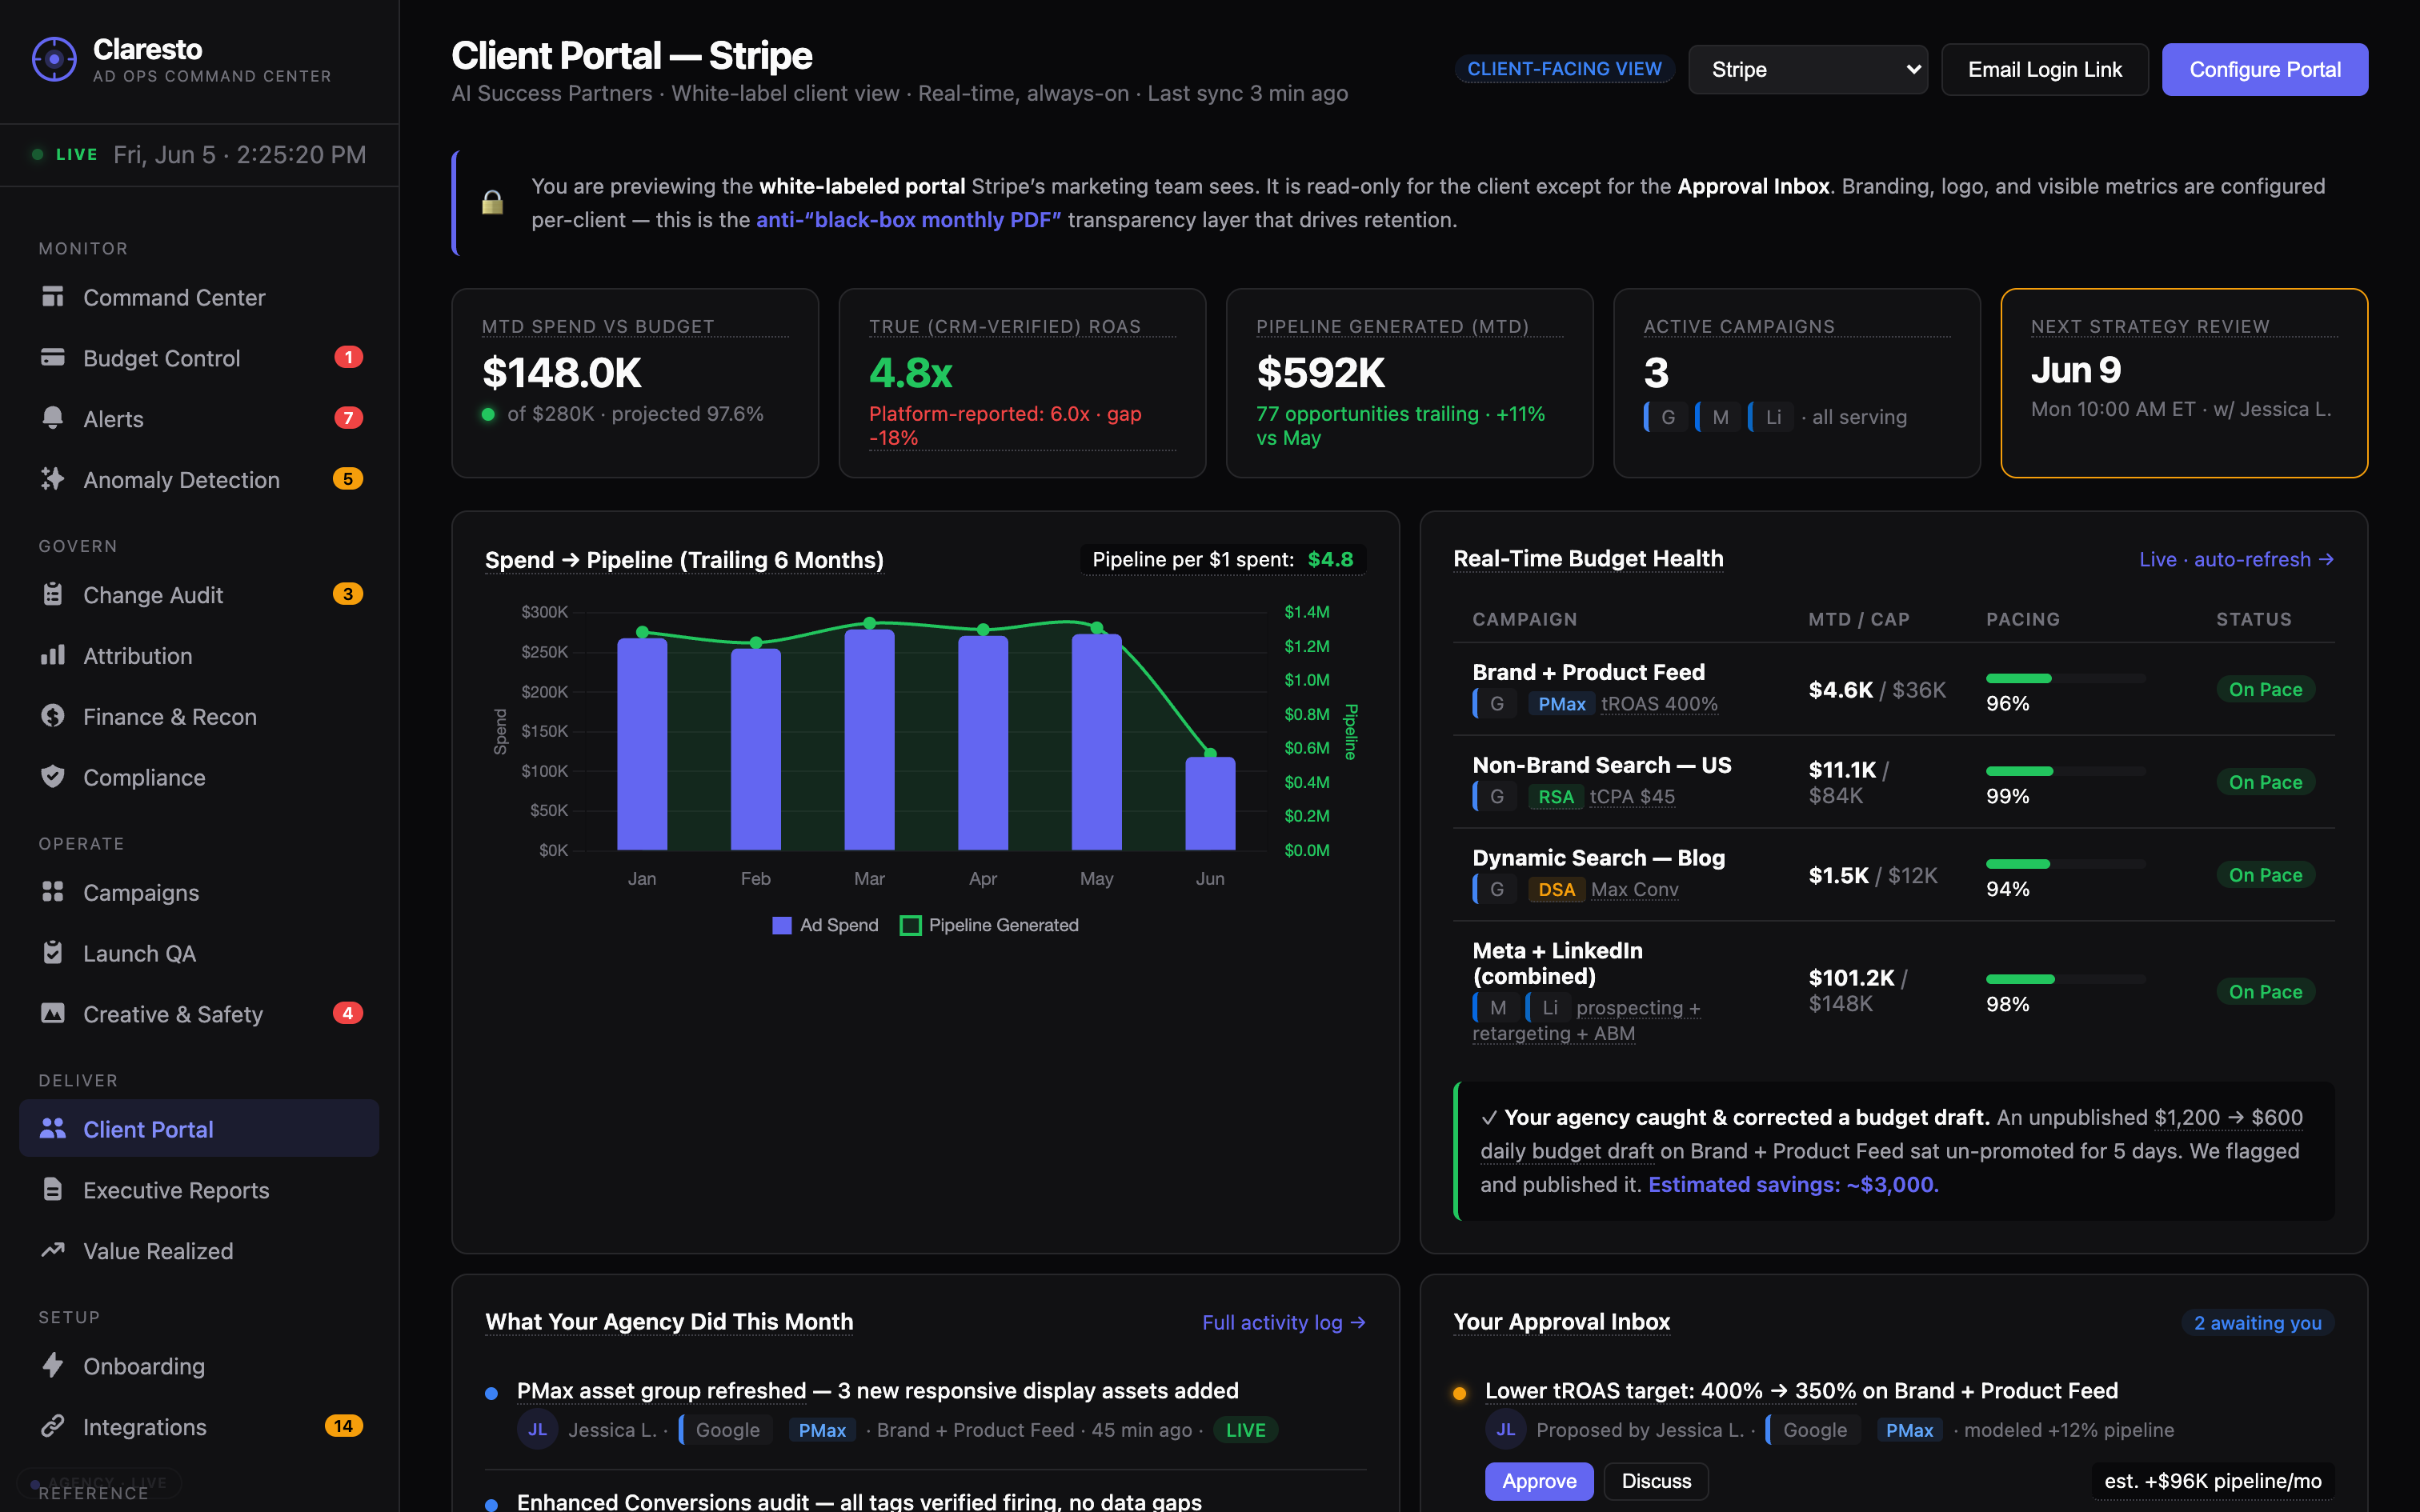
Task: Click the Estimated savings: ~$3,000 text
Action: [x=1793, y=1185]
